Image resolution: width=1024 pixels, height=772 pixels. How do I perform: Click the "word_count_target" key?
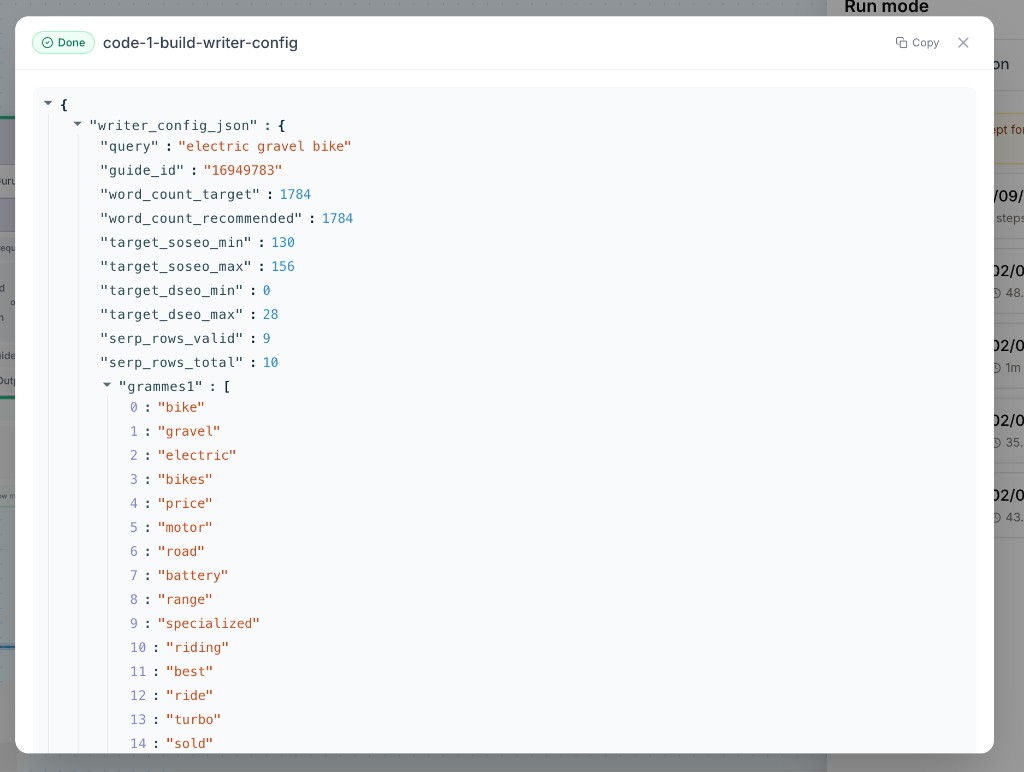click(x=180, y=195)
